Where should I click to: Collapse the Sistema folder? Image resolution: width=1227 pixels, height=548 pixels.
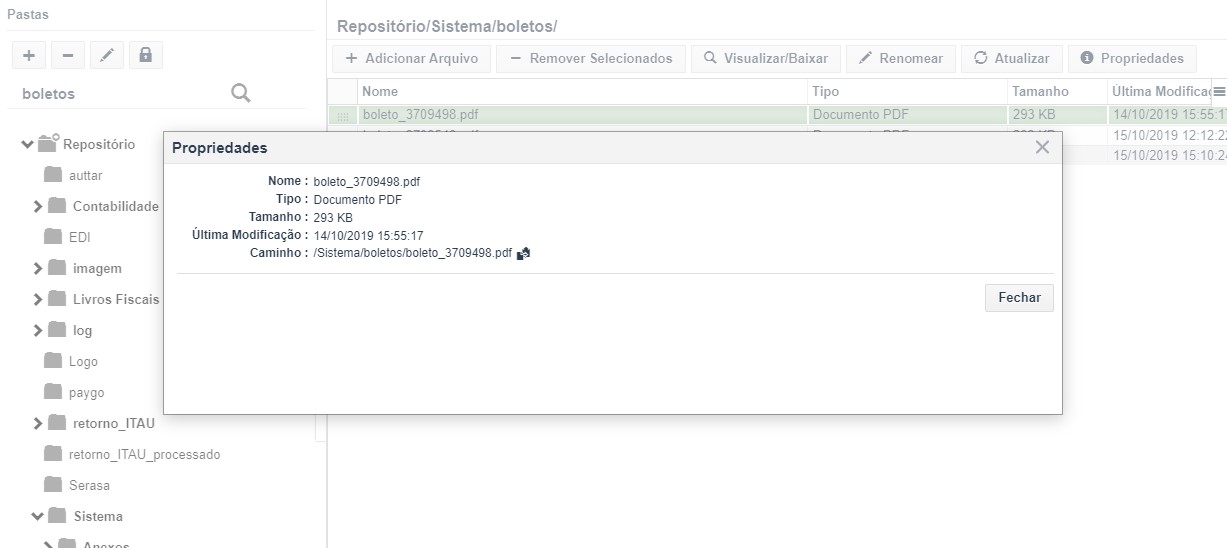[x=38, y=517]
